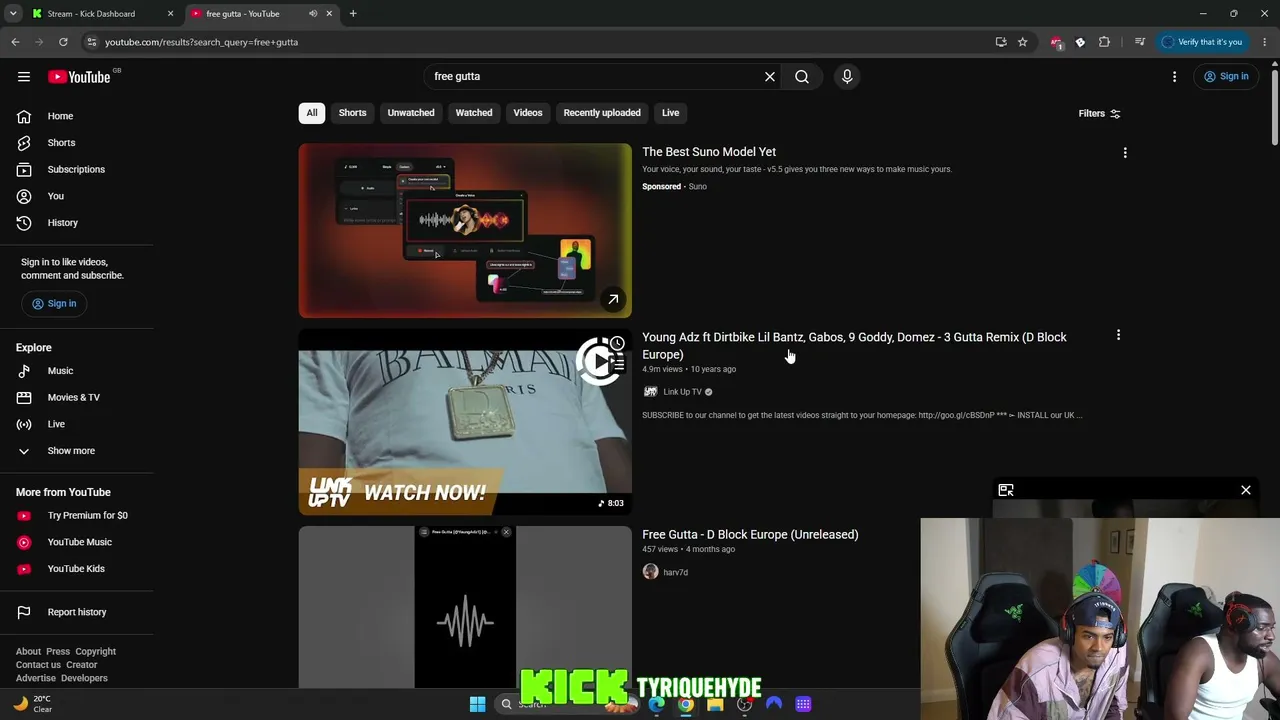
Task: Clear the search box with the X
Action: (770, 77)
